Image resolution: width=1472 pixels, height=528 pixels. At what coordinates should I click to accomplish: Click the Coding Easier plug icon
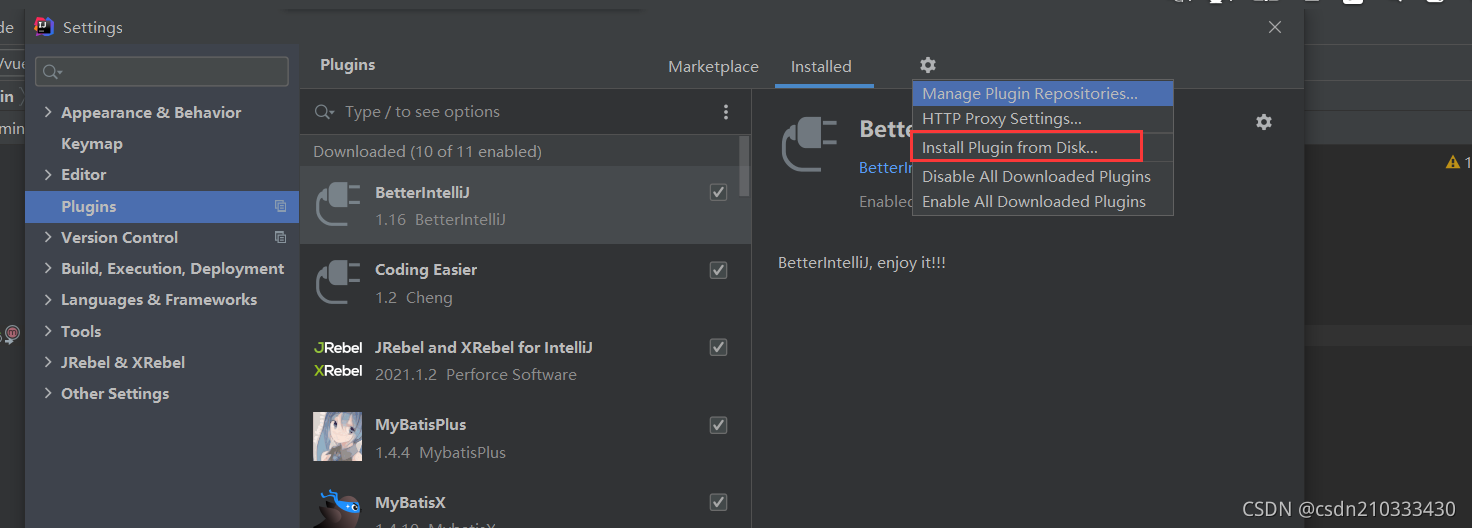pos(338,282)
